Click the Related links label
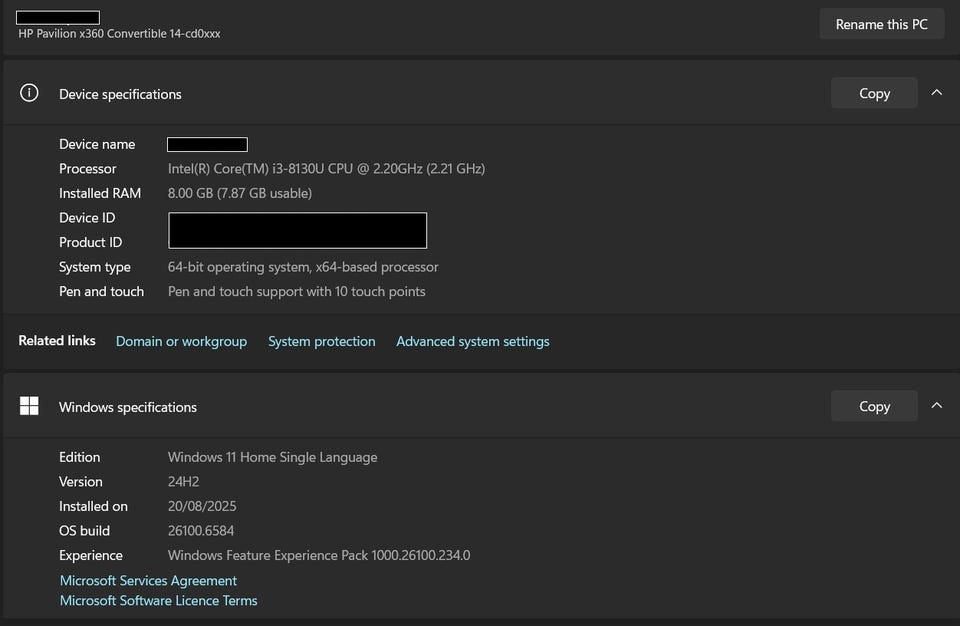The image size is (960, 626). 57,341
